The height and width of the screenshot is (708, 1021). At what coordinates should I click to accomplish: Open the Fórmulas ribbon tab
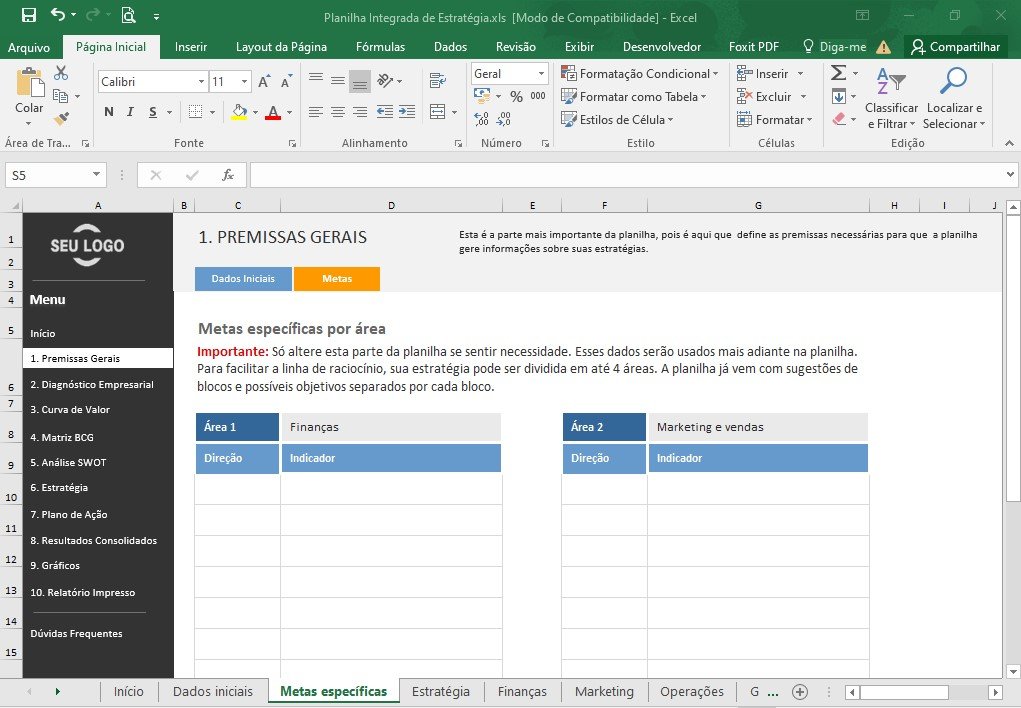point(380,47)
